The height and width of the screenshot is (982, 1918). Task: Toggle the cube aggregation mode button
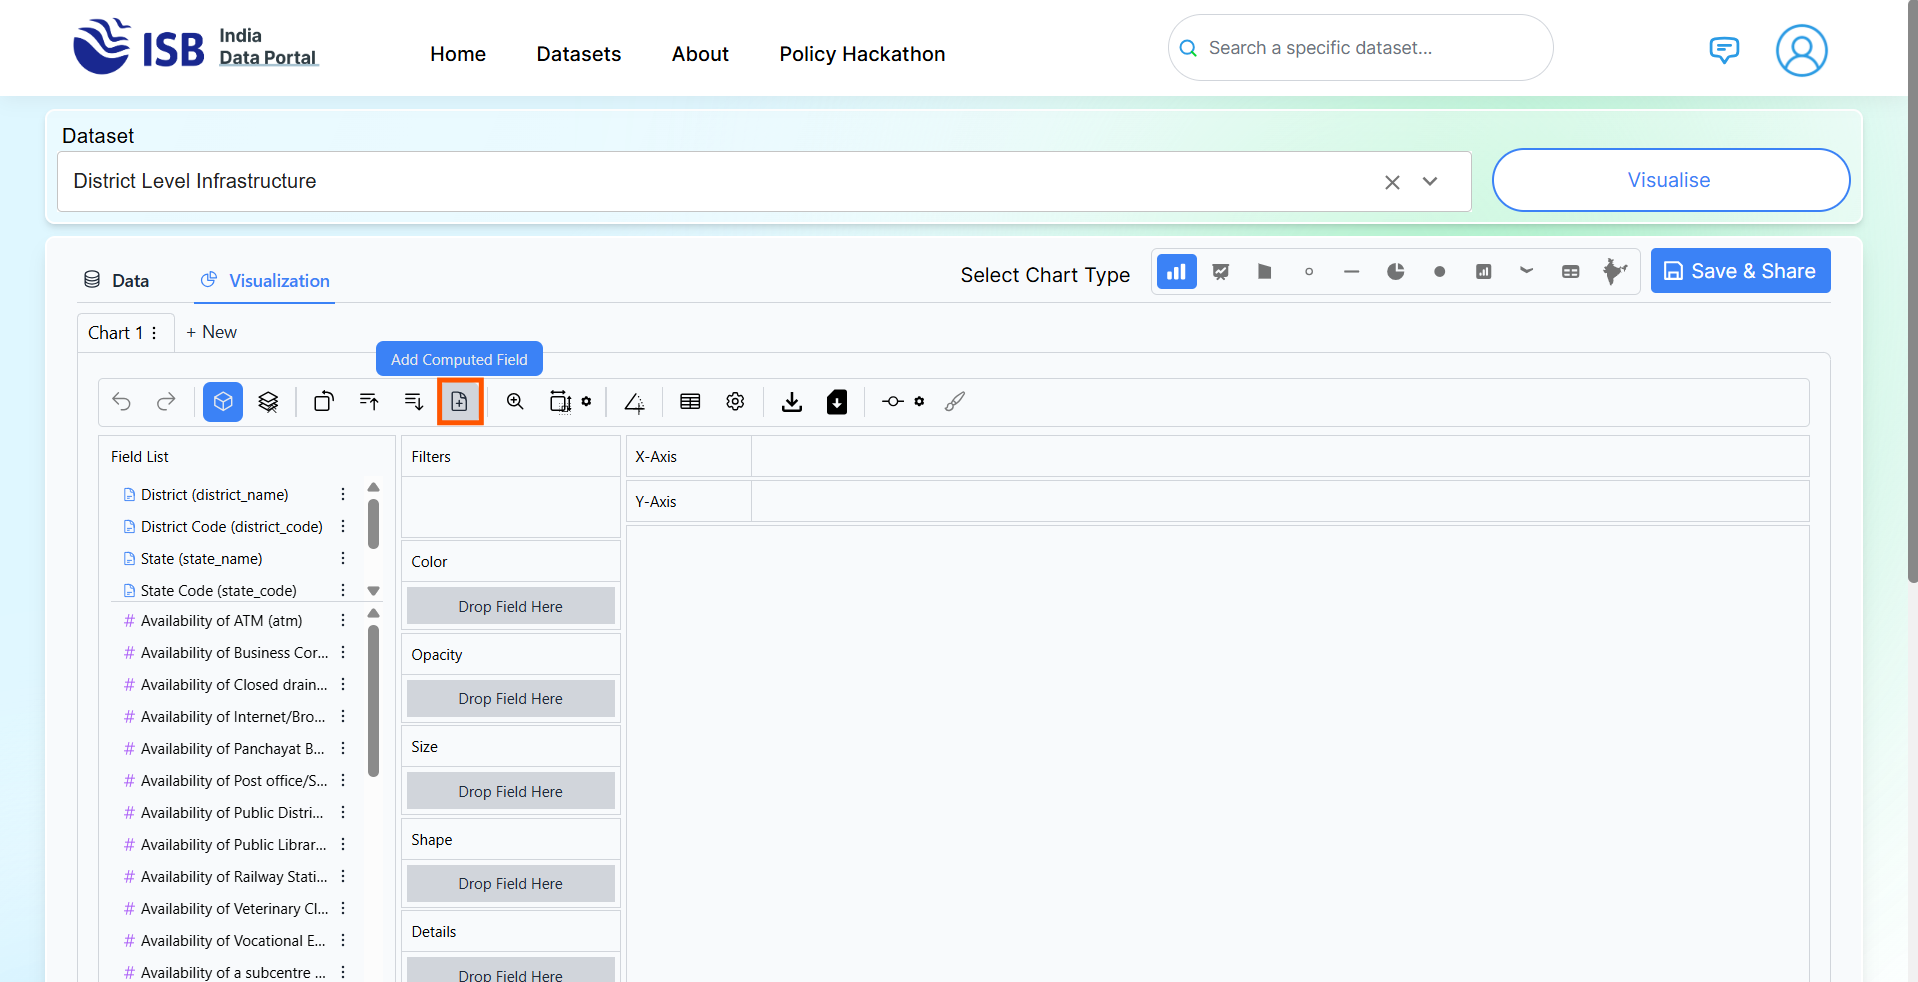[x=223, y=402]
